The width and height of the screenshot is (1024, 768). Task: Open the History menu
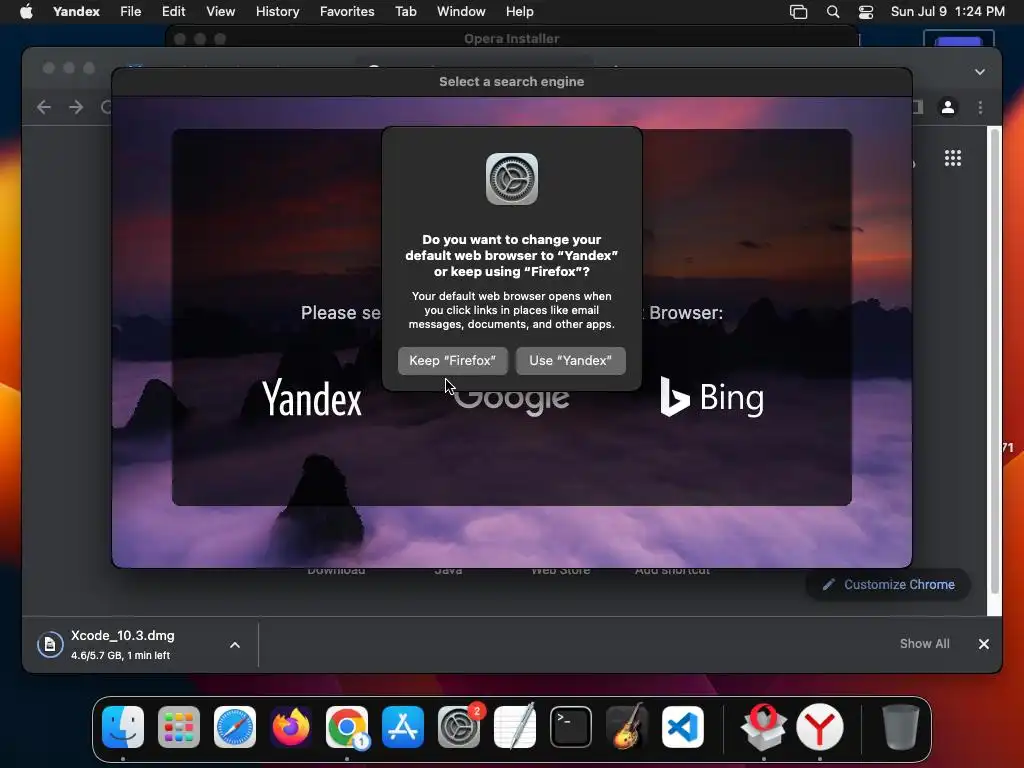pyautogui.click(x=278, y=11)
